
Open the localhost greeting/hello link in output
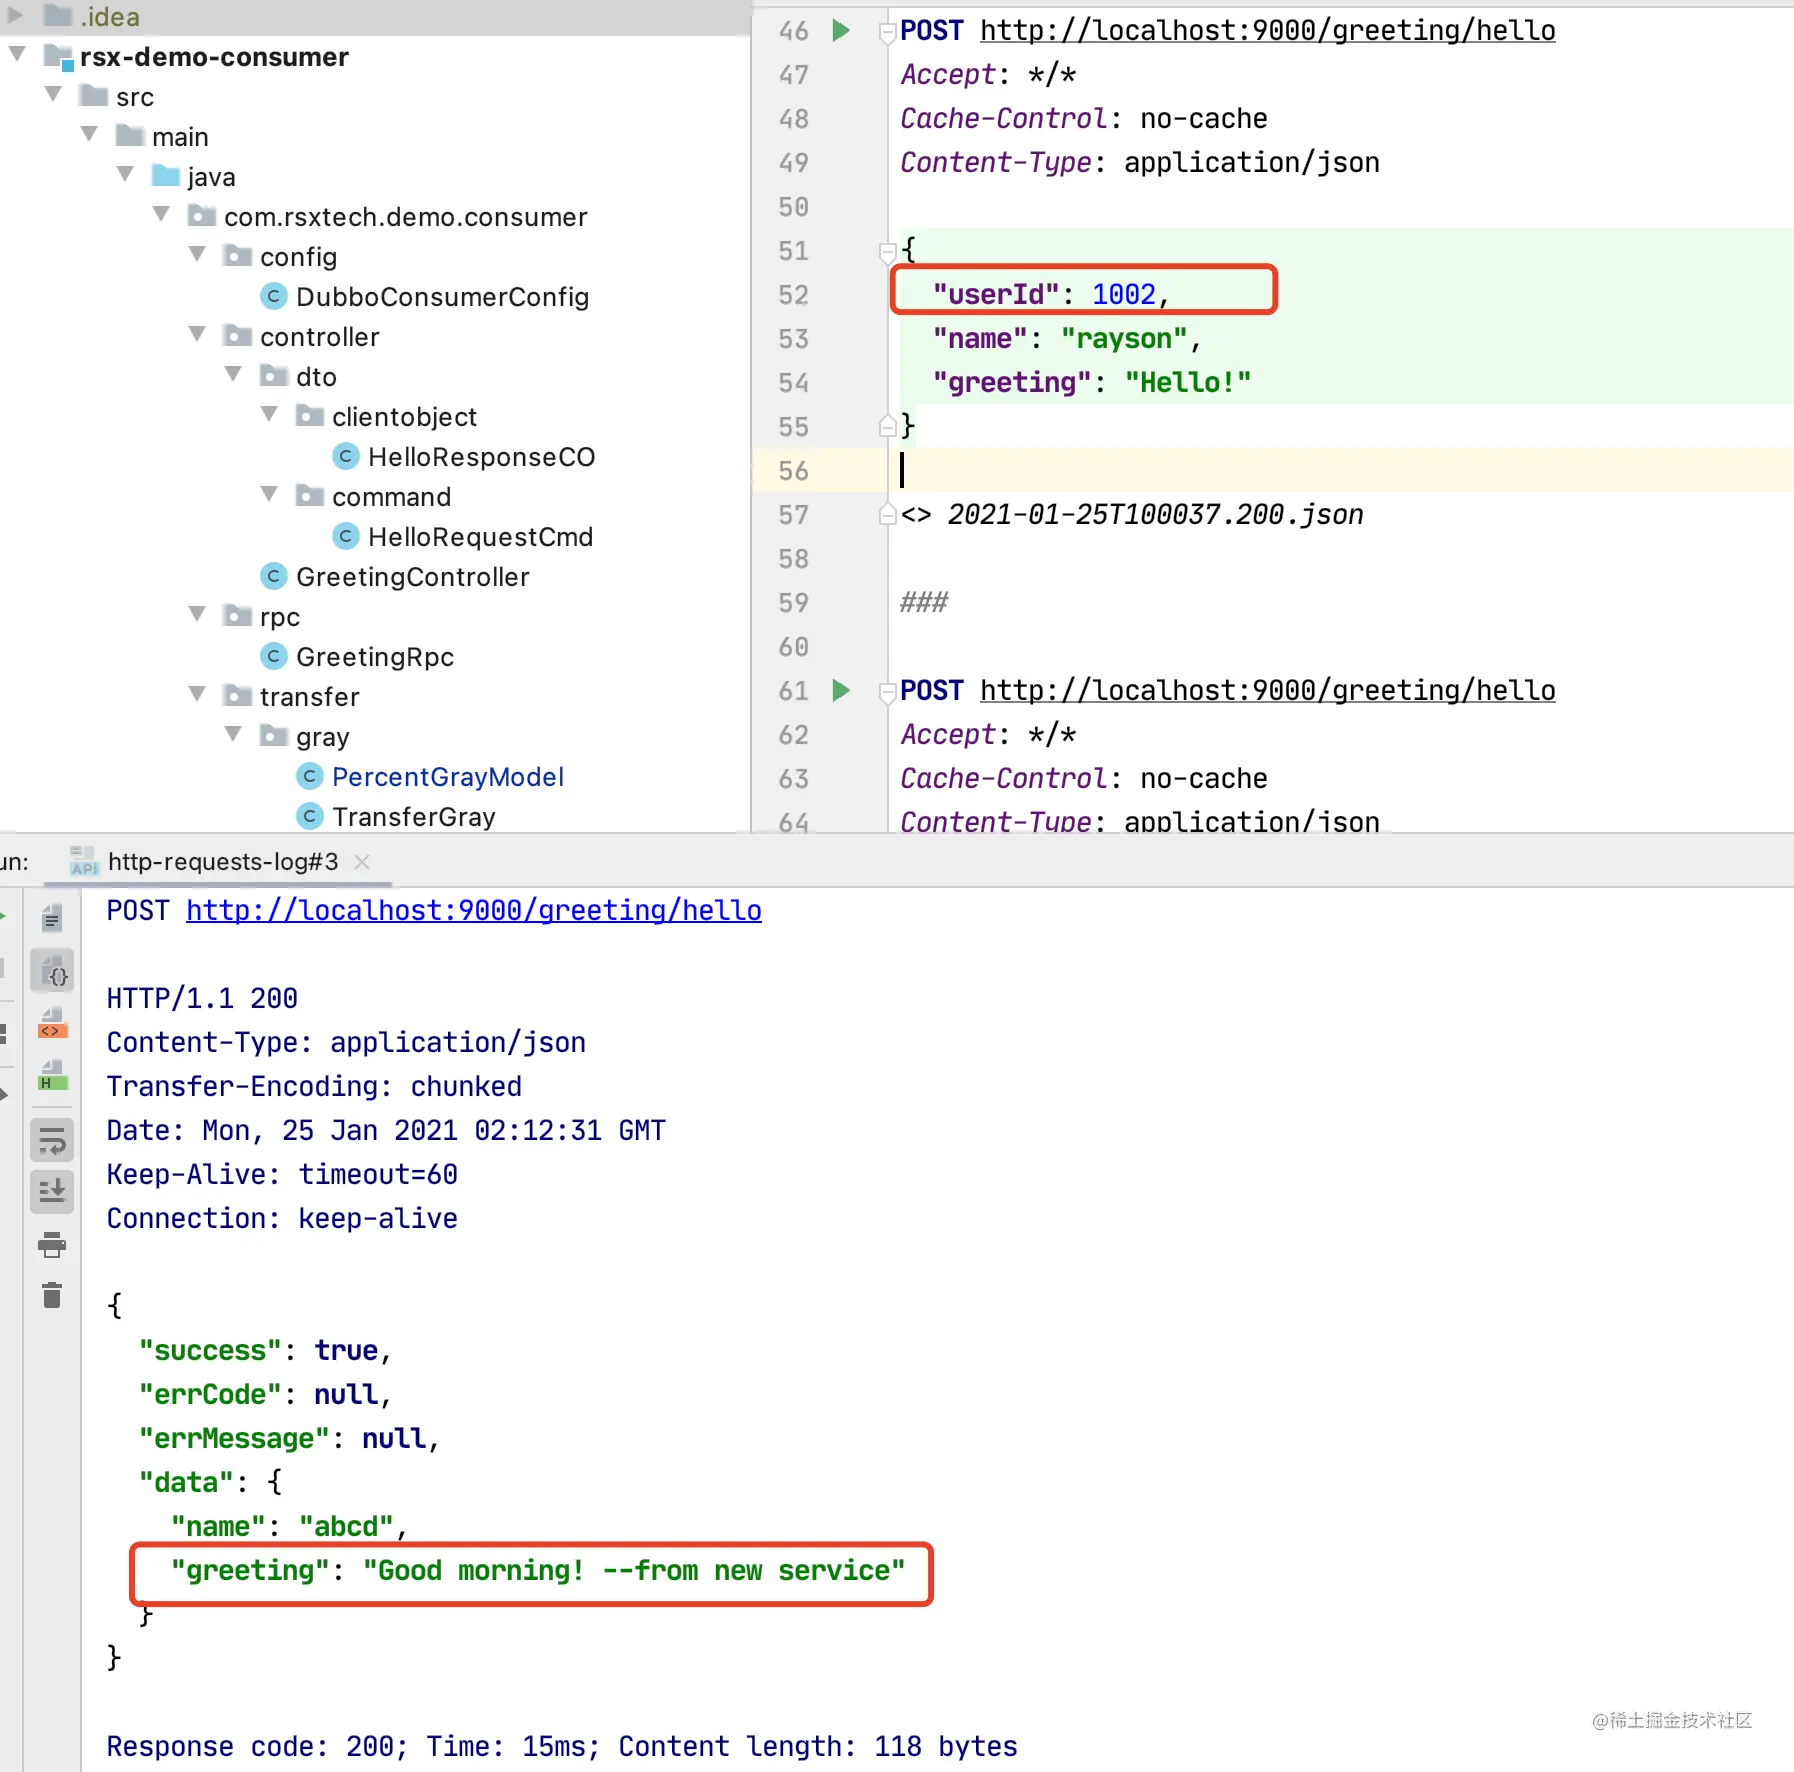(x=474, y=911)
